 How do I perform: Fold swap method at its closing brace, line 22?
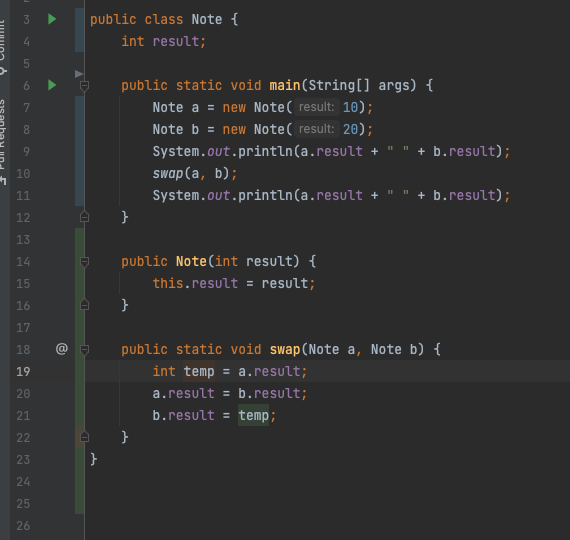pos(84,437)
